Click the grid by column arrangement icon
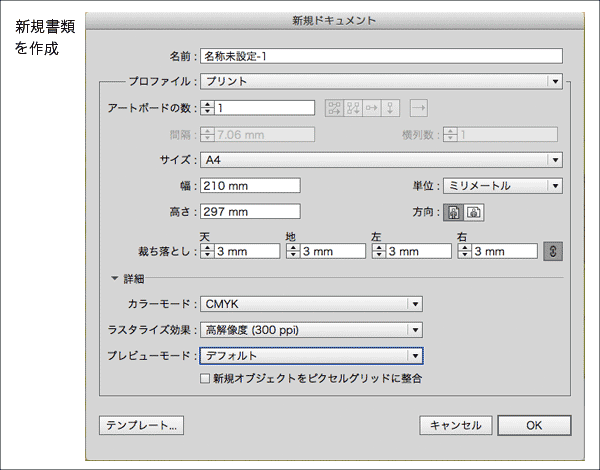Screen dimensions: 600x470 point(353,108)
